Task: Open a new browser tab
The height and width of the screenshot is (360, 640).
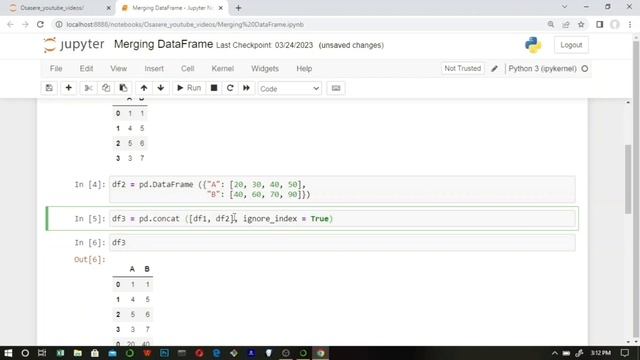Action: coord(238,8)
